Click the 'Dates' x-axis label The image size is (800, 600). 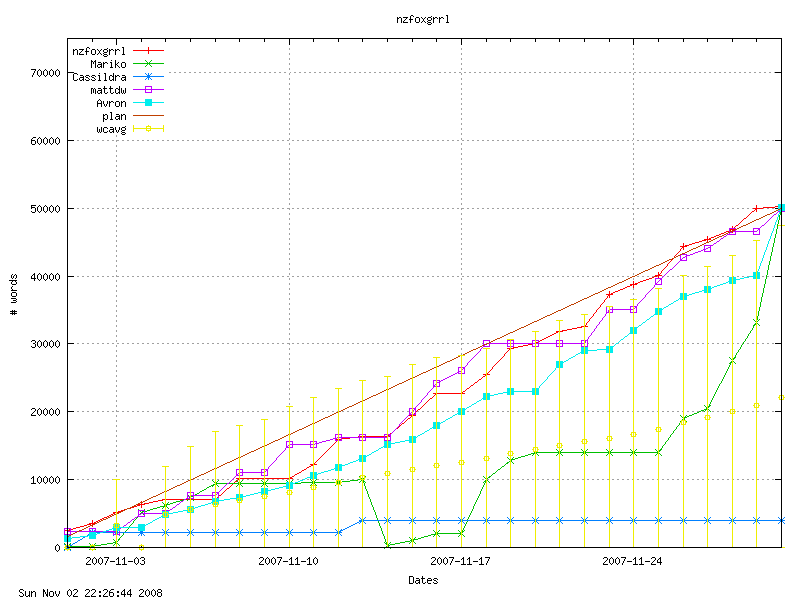click(x=423, y=580)
